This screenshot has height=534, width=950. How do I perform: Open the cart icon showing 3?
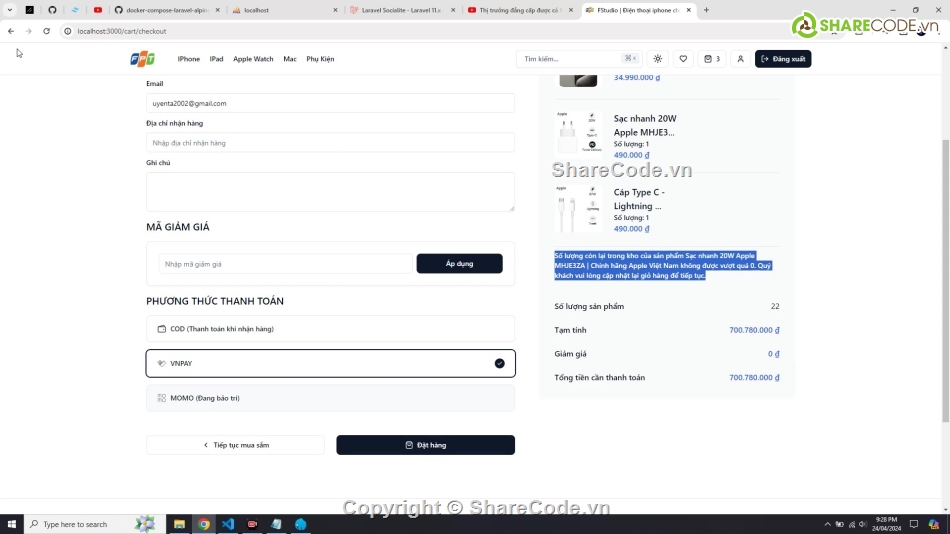(x=712, y=59)
